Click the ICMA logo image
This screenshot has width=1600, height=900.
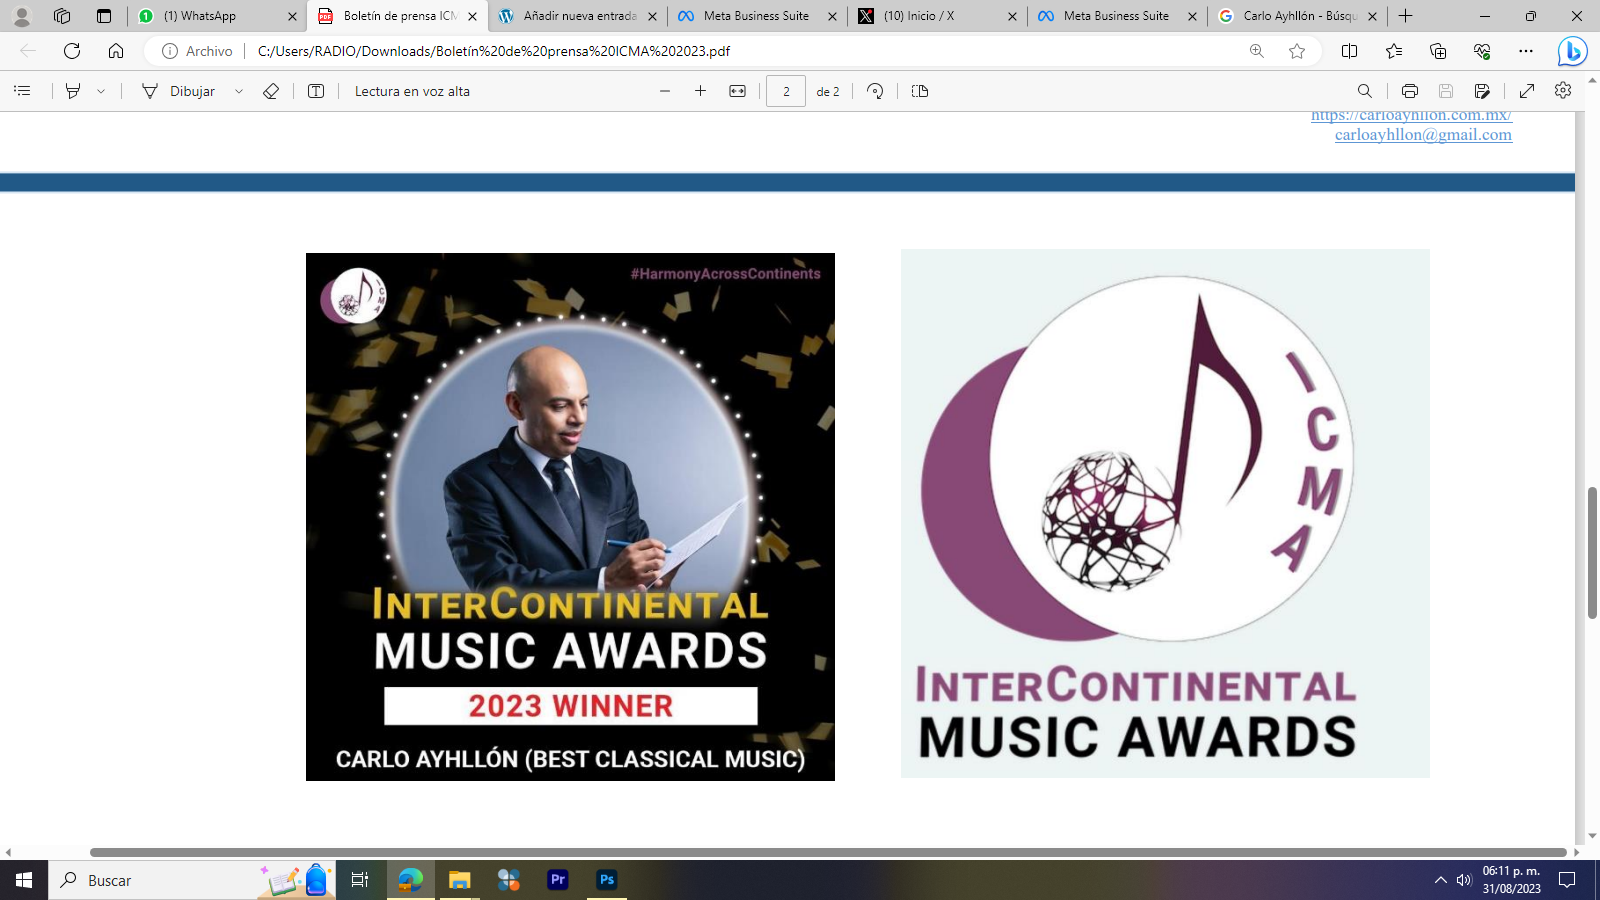pyautogui.click(x=1165, y=513)
